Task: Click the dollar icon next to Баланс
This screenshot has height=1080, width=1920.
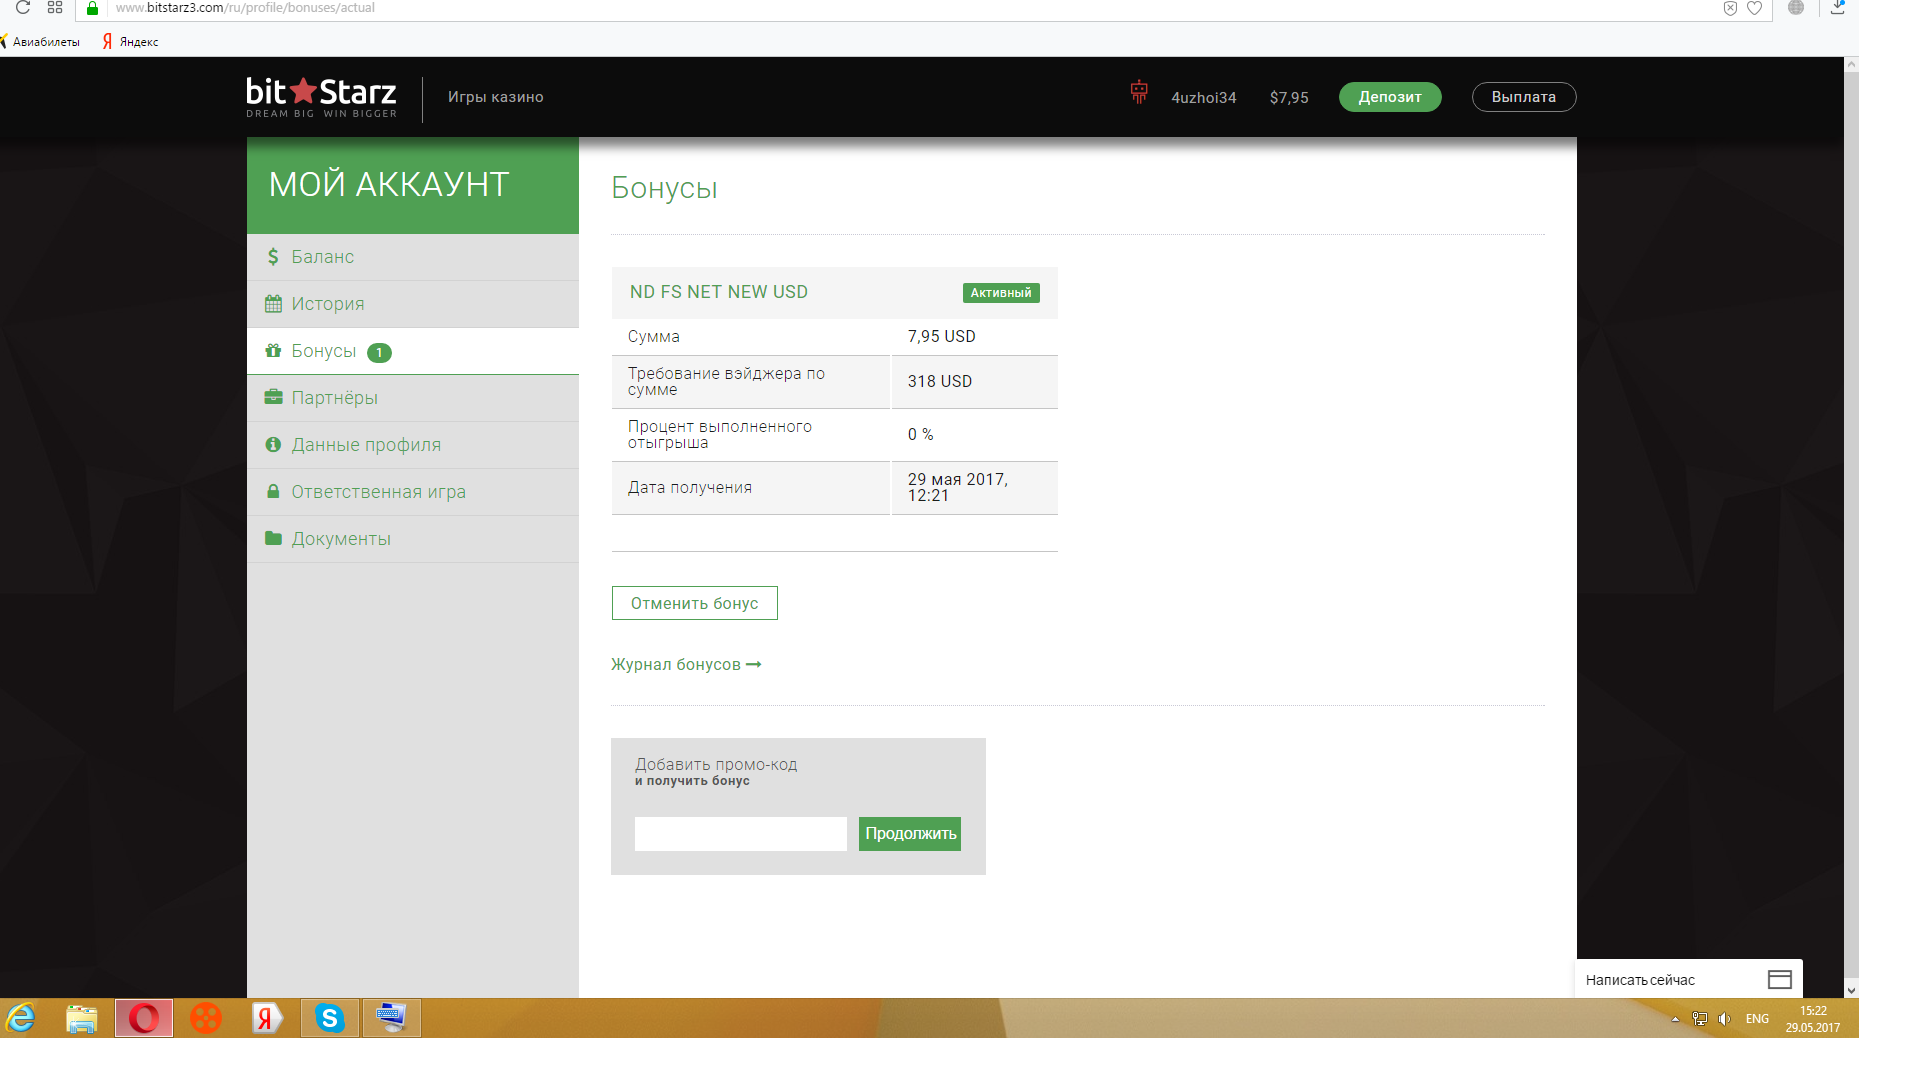Action: coord(273,257)
